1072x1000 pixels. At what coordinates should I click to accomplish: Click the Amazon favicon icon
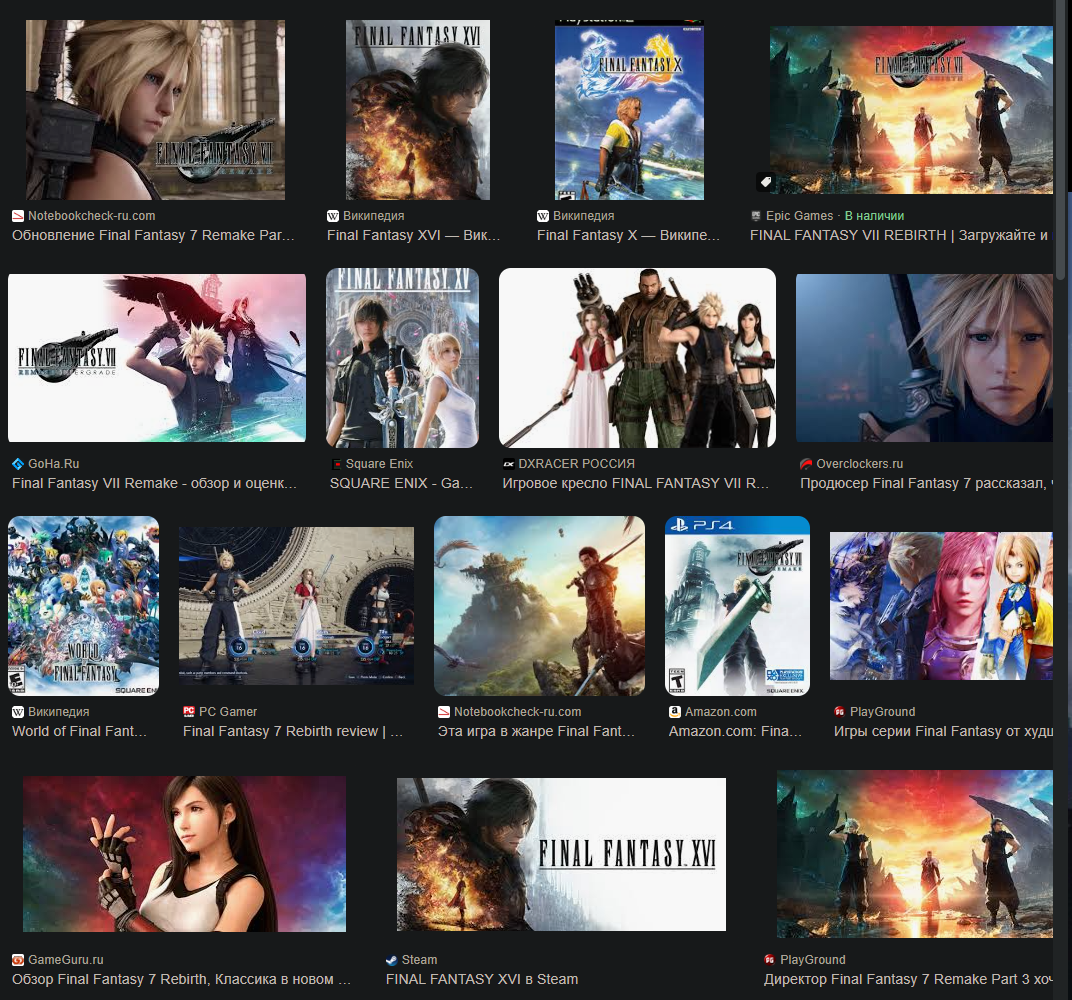pos(675,712)
